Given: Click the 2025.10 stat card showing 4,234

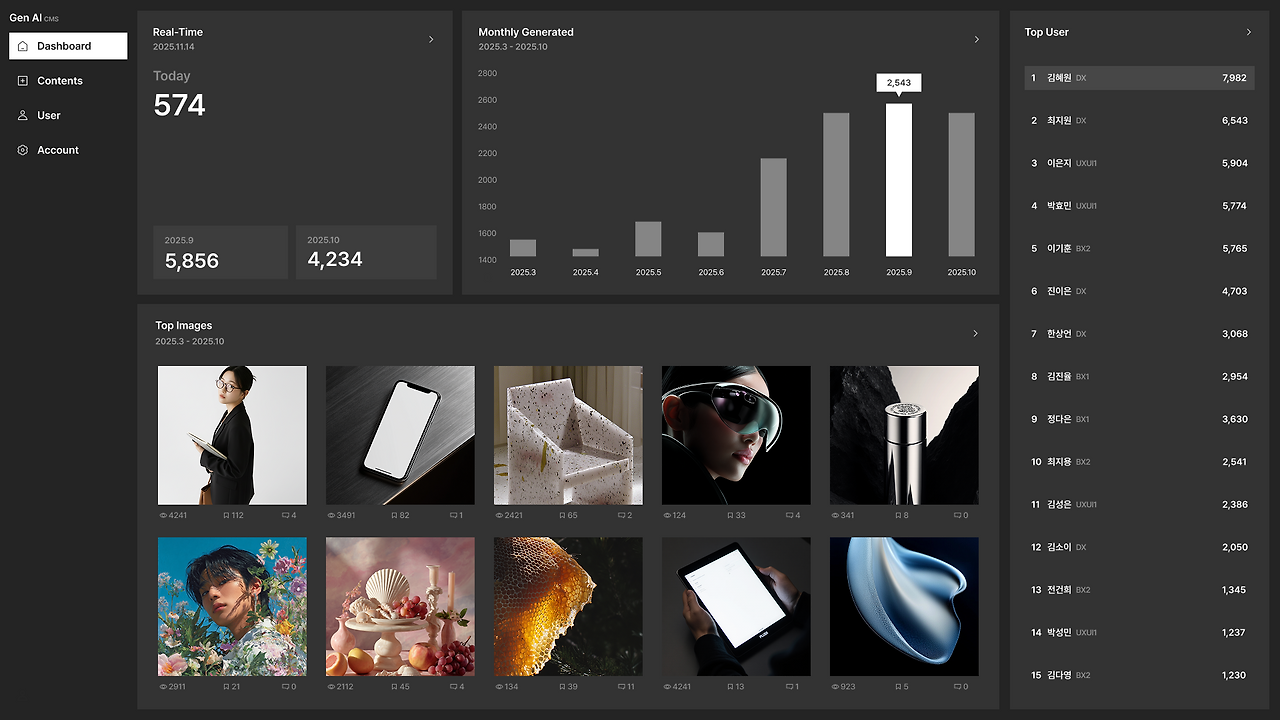Looking at the screenshot, I should pyautogui.click(x=366, y=252).
